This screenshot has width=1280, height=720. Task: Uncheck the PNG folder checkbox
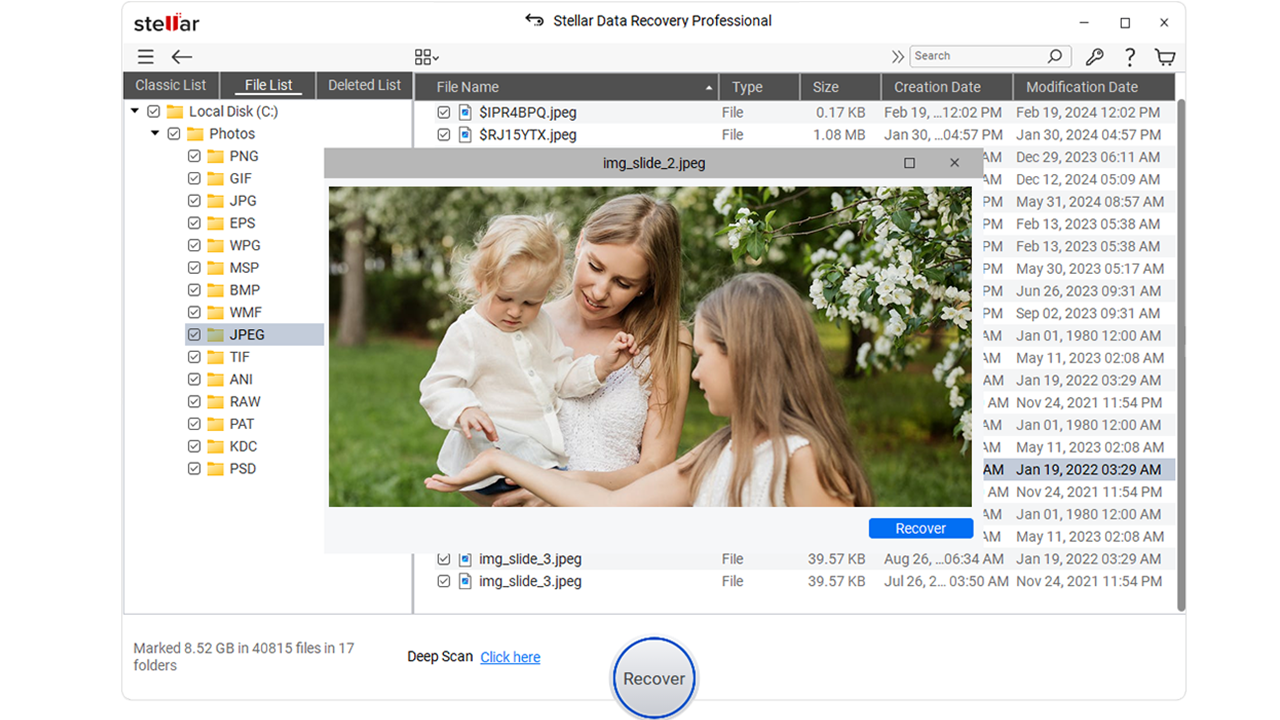coord(195,156)
